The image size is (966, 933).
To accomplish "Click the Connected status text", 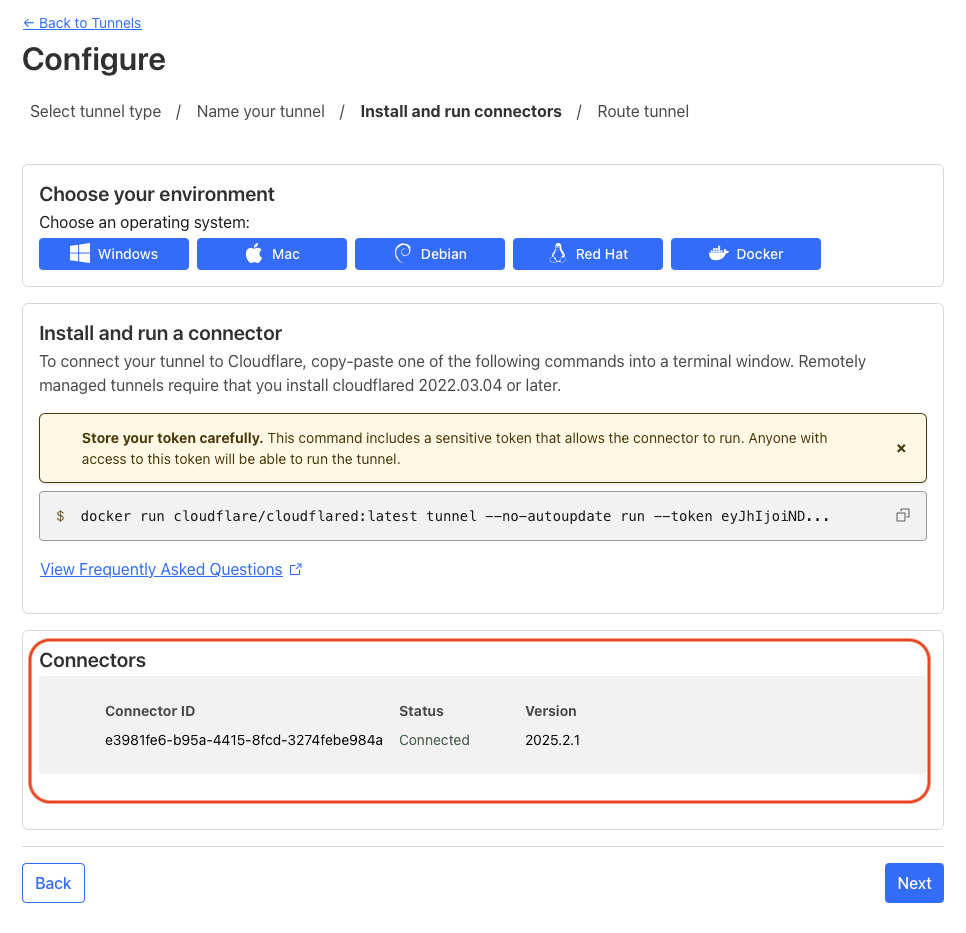I will 434,740.
